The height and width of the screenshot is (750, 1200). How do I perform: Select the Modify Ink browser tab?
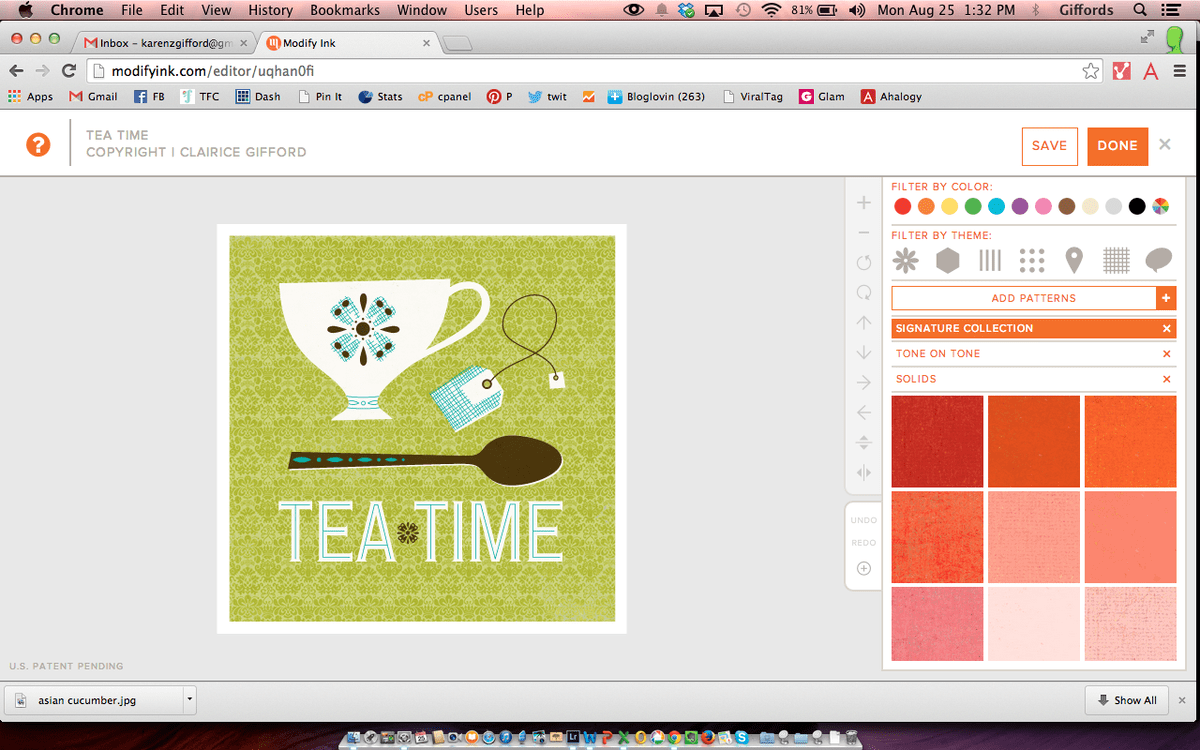pyautogui.click(x=348, y=43)
